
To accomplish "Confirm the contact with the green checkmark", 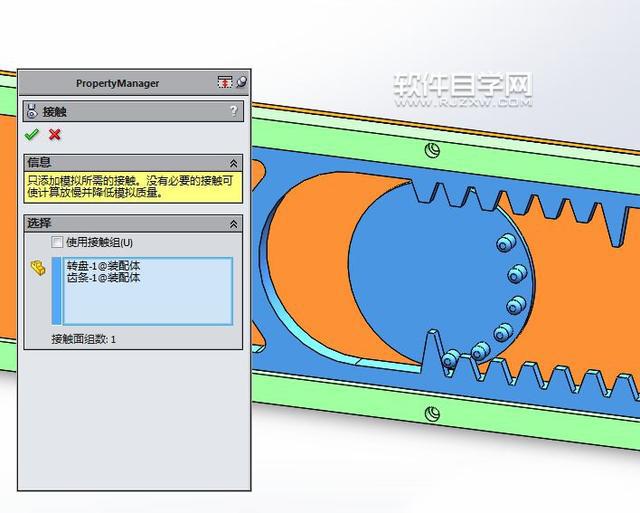I will (32, 135).
